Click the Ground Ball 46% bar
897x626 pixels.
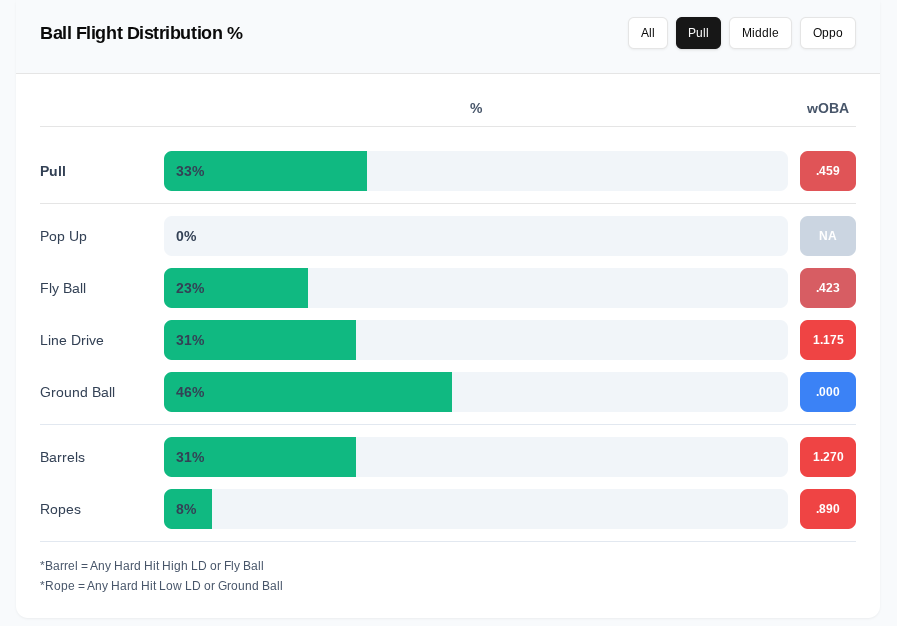coord(475,392)
